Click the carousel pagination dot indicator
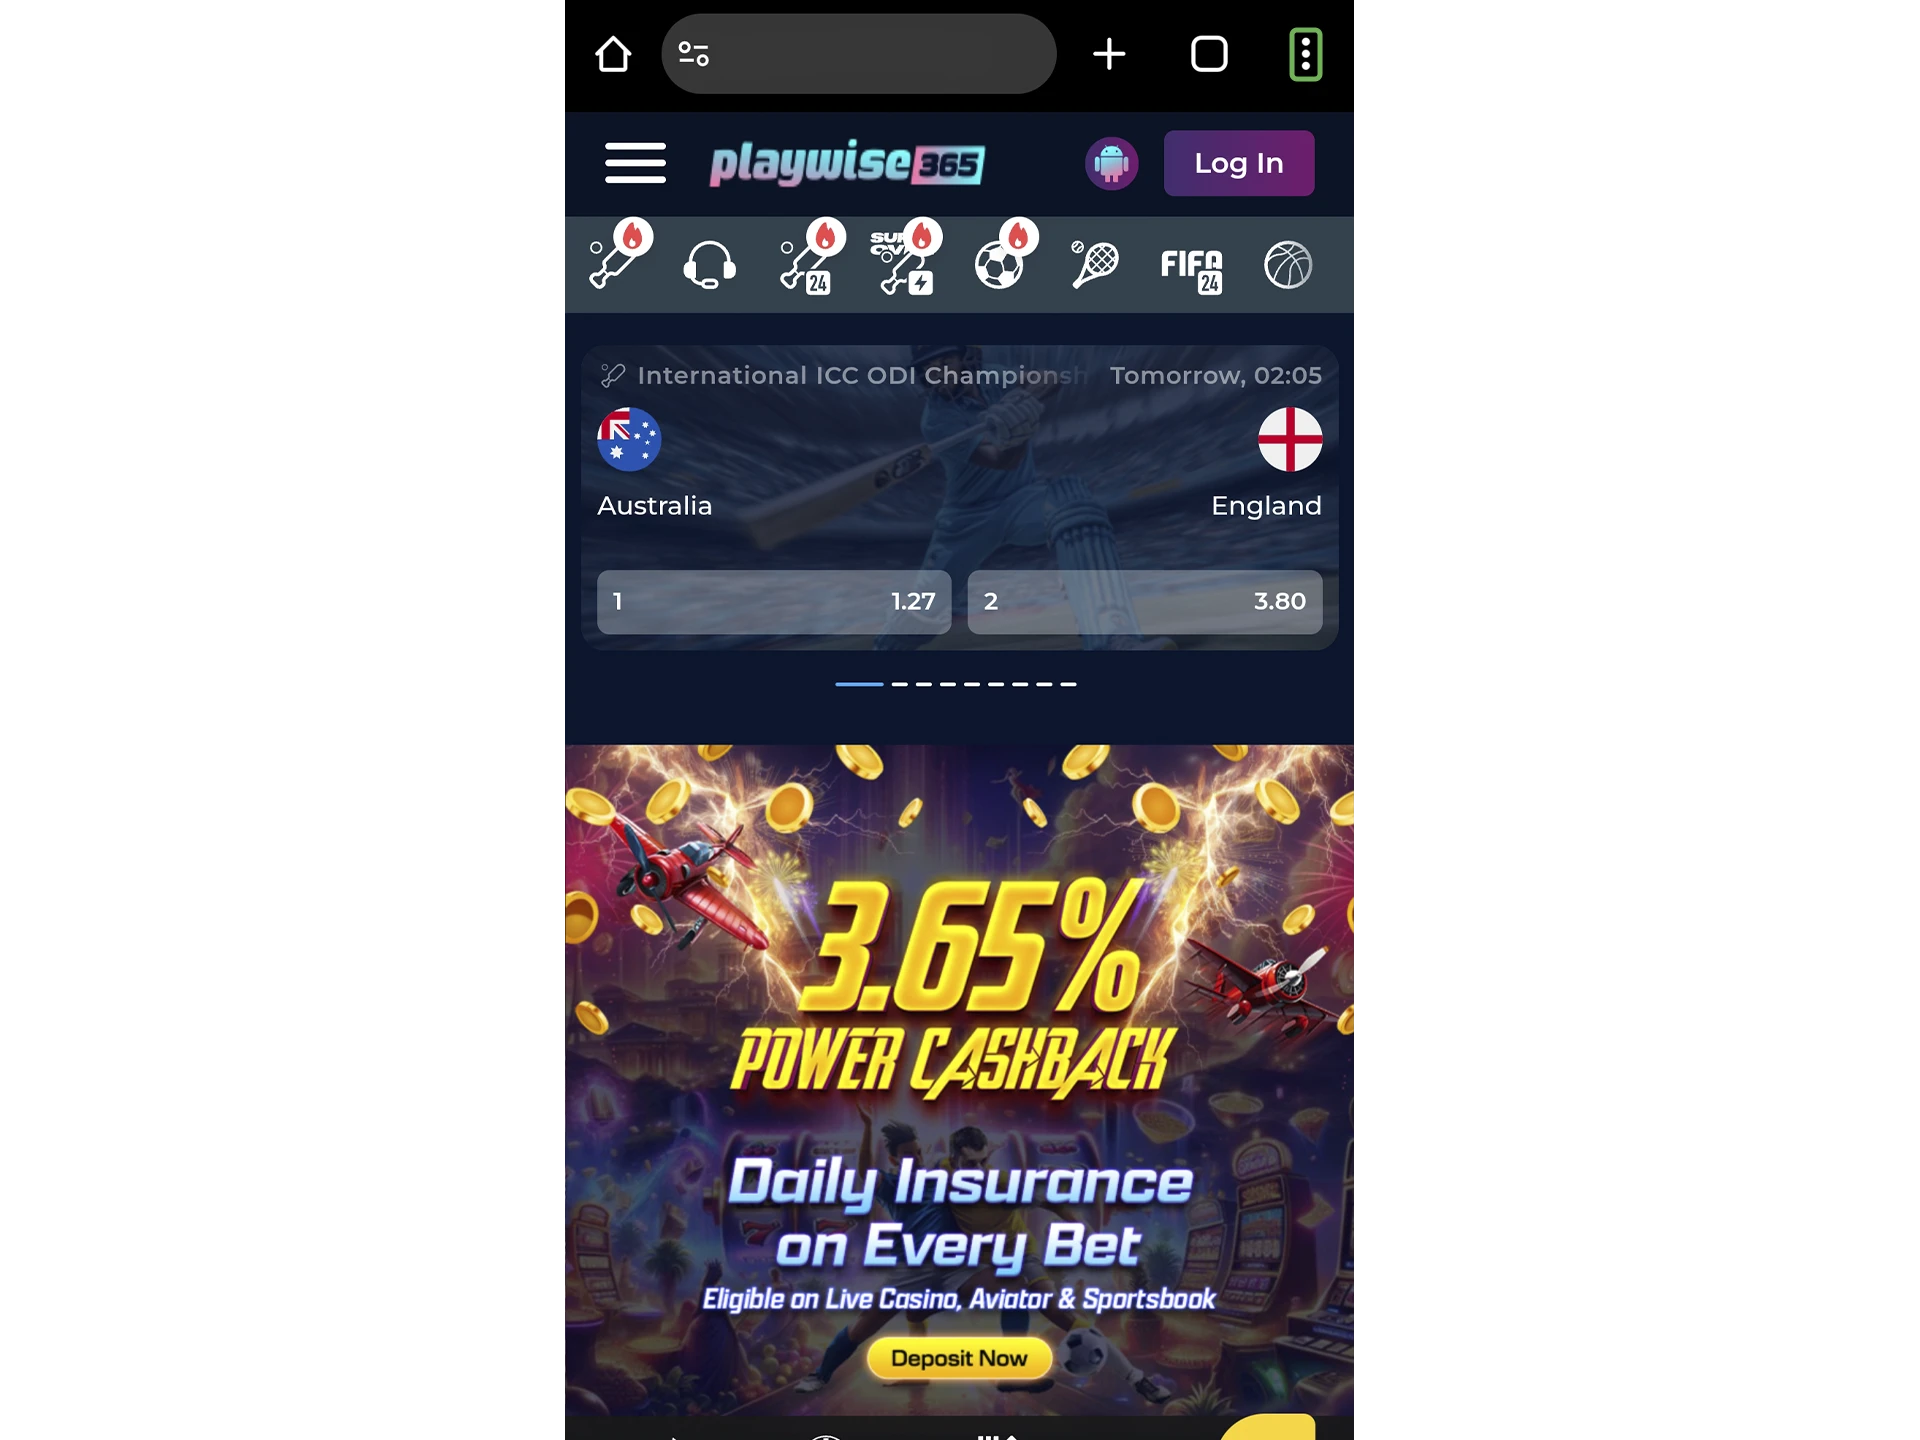Image resolution: width=1920 pixels, height=1440 pixels. [958, 682]
